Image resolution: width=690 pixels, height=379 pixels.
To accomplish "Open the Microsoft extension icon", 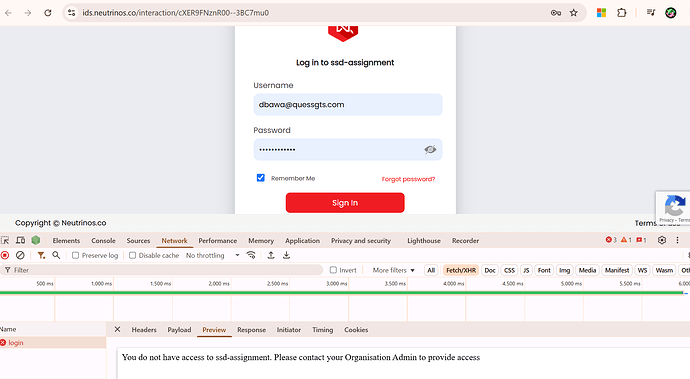I will tap(601, 13).
